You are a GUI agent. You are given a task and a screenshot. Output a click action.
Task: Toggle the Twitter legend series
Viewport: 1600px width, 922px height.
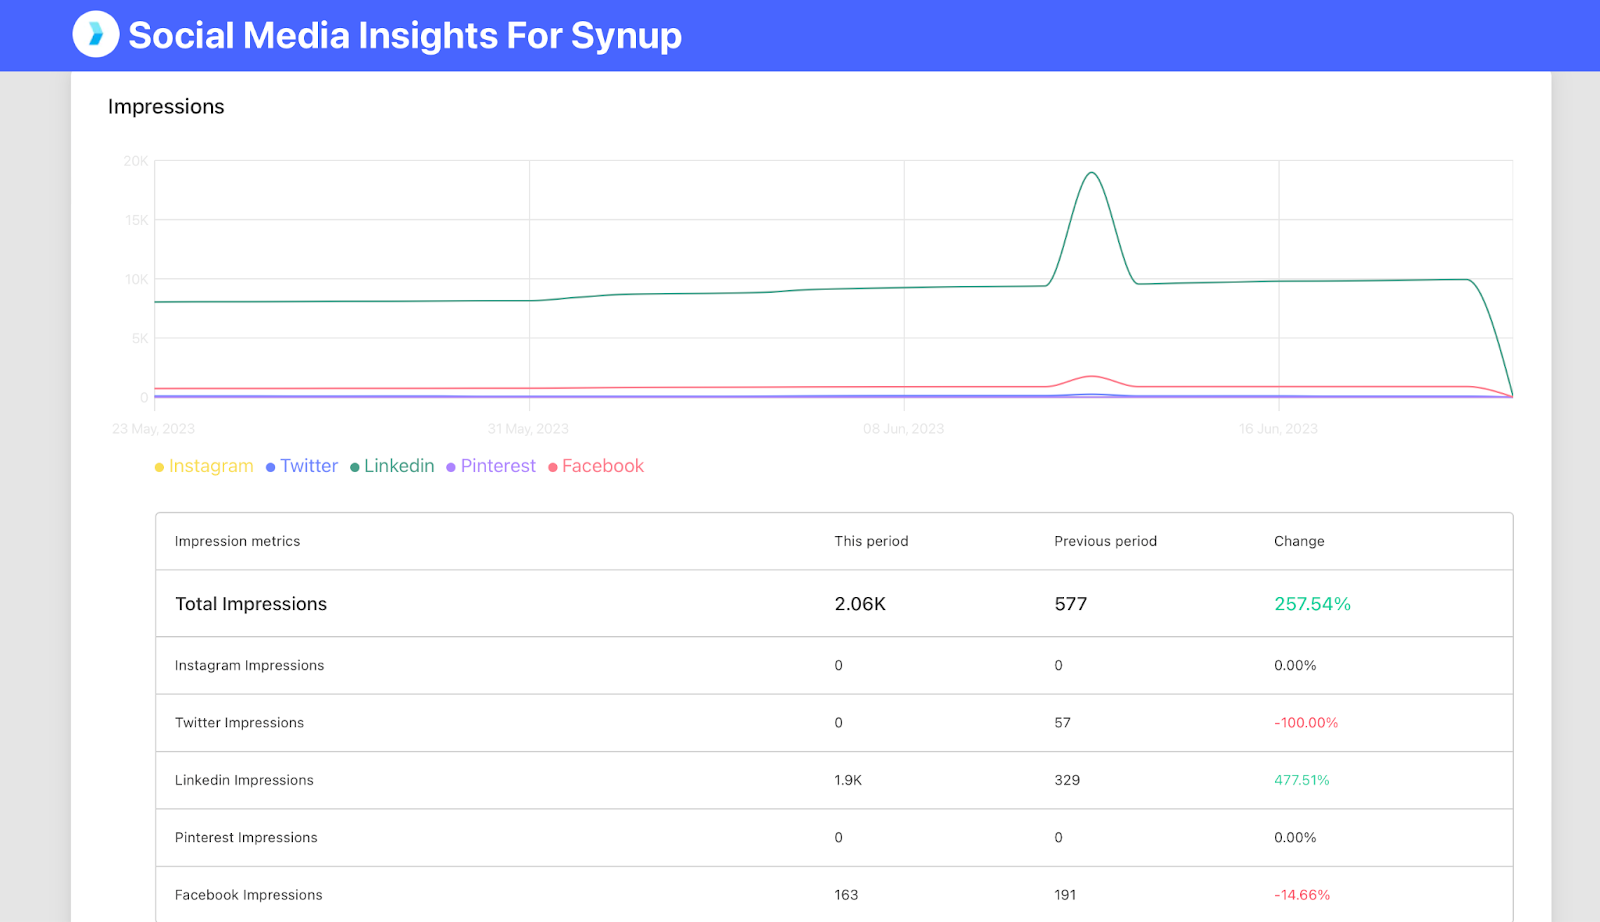pyautogui.click(x=302, y=466)
